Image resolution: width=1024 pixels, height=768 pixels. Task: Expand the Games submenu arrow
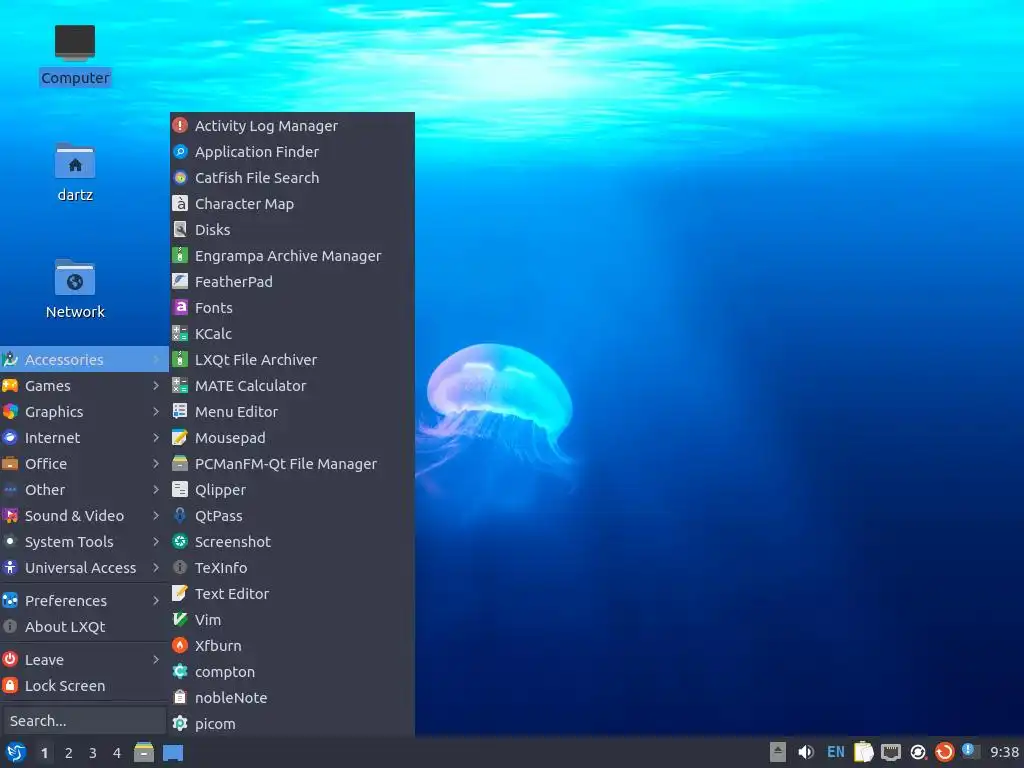tap(156, 385)
